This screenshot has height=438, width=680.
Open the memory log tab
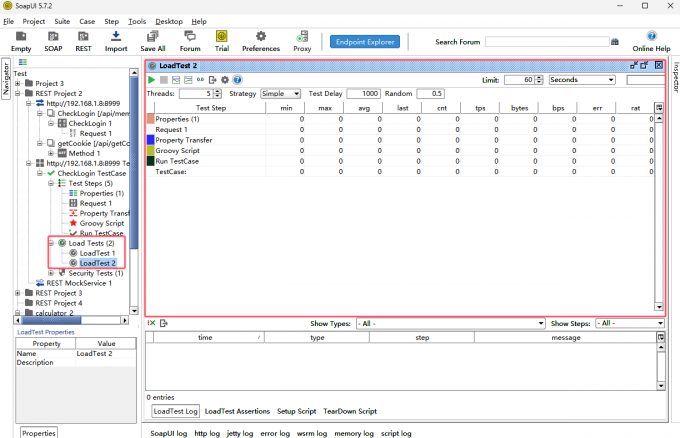(x=354, y=433)
